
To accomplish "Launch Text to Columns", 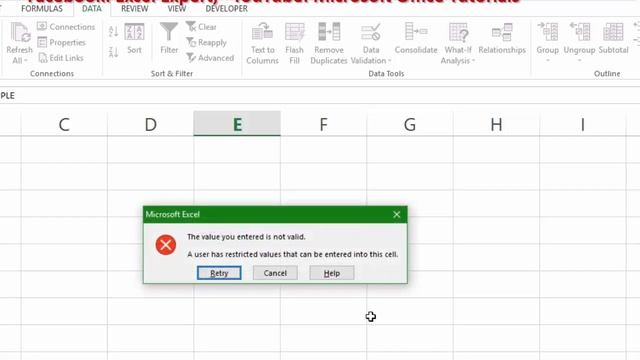I will (x=262, y=44).
